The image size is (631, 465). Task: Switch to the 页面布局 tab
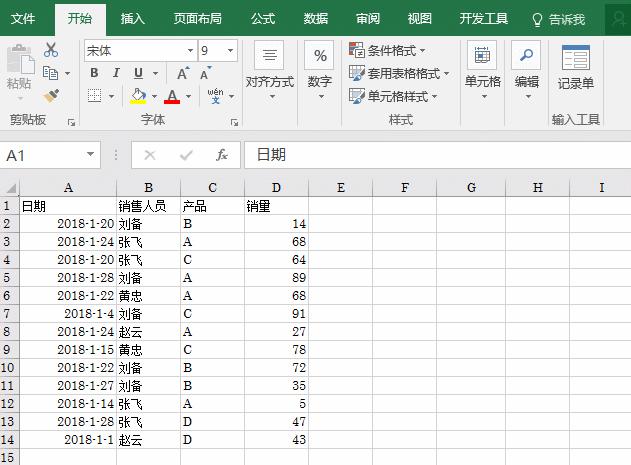coord(198,19)
